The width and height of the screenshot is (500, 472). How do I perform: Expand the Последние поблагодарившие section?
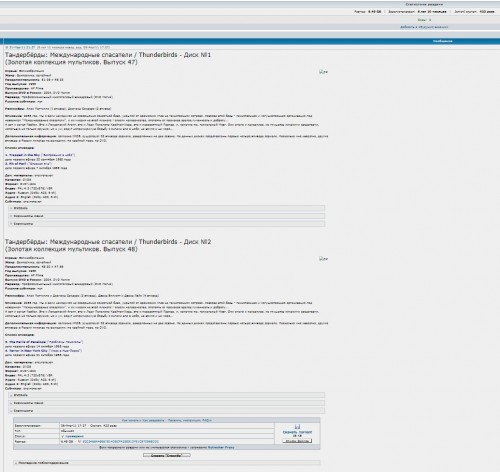[x=167, y=463]
